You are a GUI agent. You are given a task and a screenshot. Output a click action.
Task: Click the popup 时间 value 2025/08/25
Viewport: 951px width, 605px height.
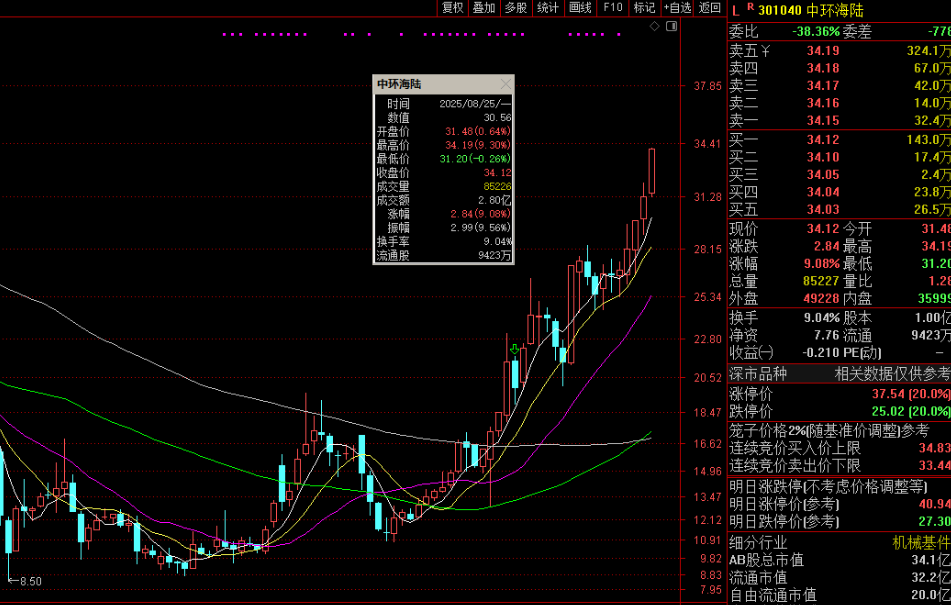[475, 104]
